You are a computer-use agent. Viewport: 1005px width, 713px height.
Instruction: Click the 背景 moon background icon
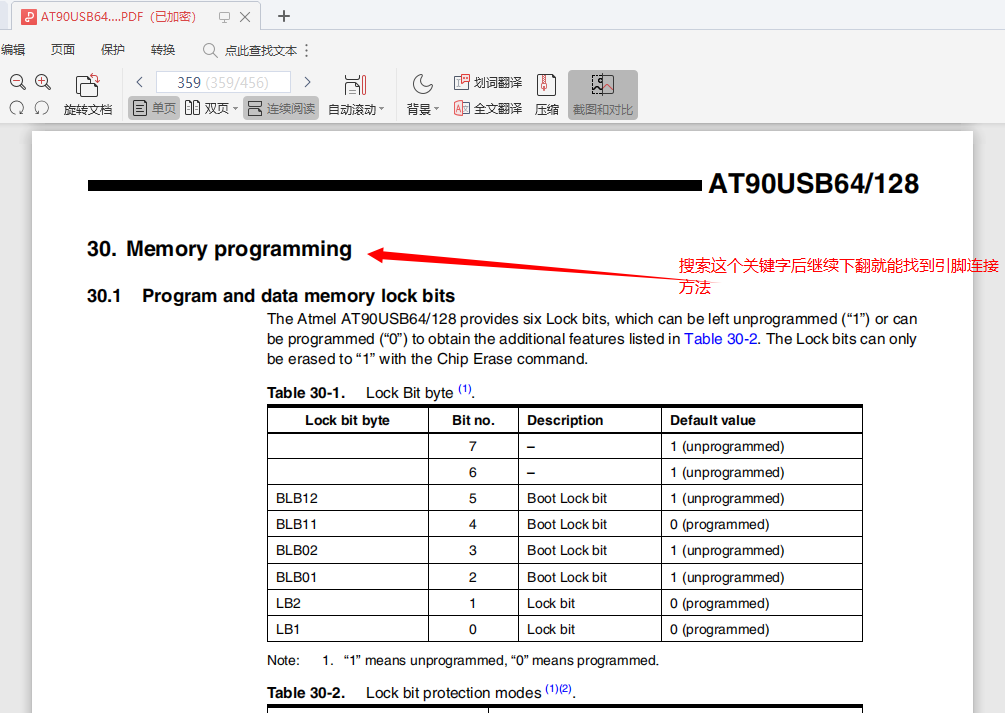[422, 84]
